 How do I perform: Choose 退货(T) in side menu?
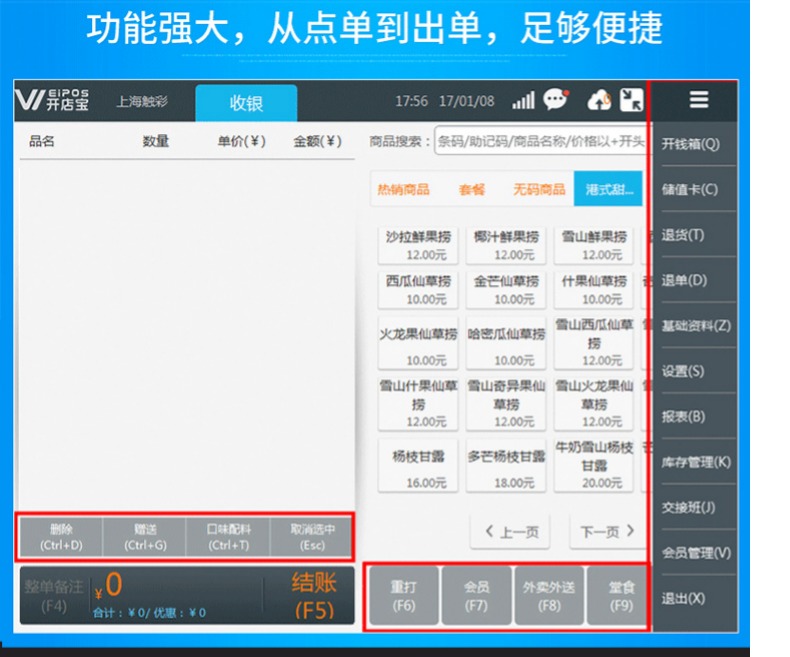695,235
